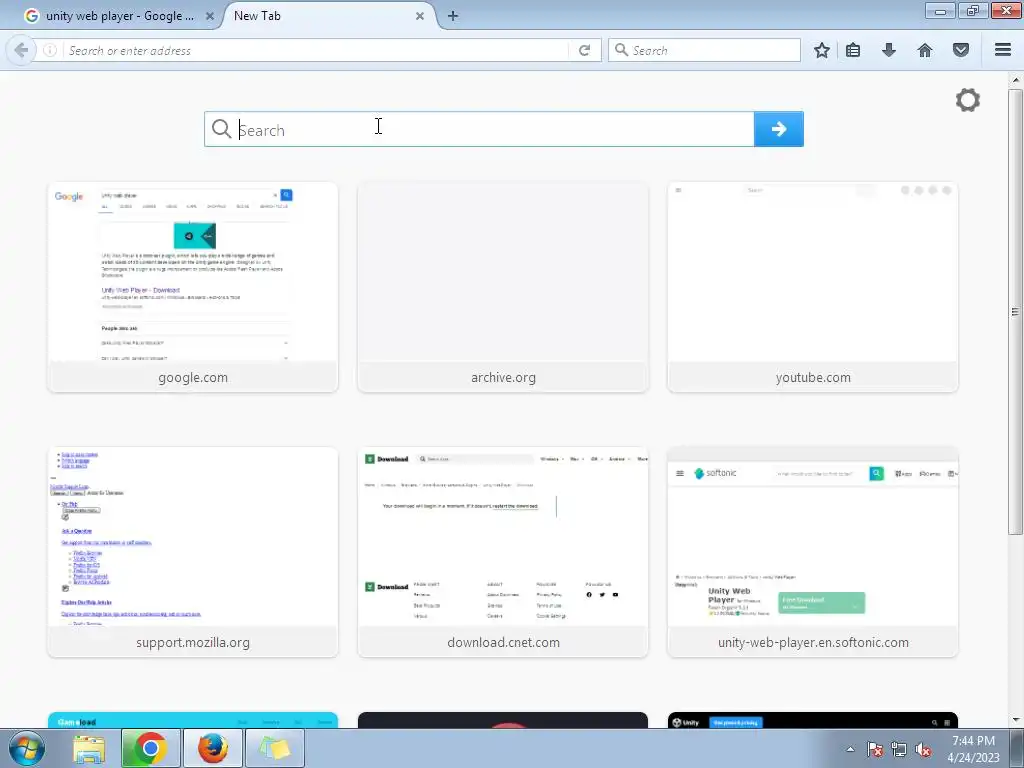The height and width of the screenshot is (768, 1024).
Task: Click the scrollbar up arrow
Action: pos(1015,80)
